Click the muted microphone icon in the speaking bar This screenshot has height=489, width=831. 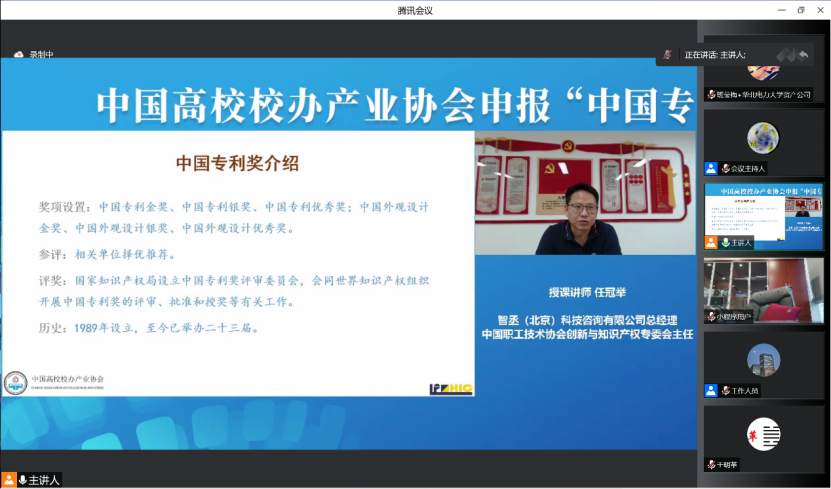tap(668, 55)
